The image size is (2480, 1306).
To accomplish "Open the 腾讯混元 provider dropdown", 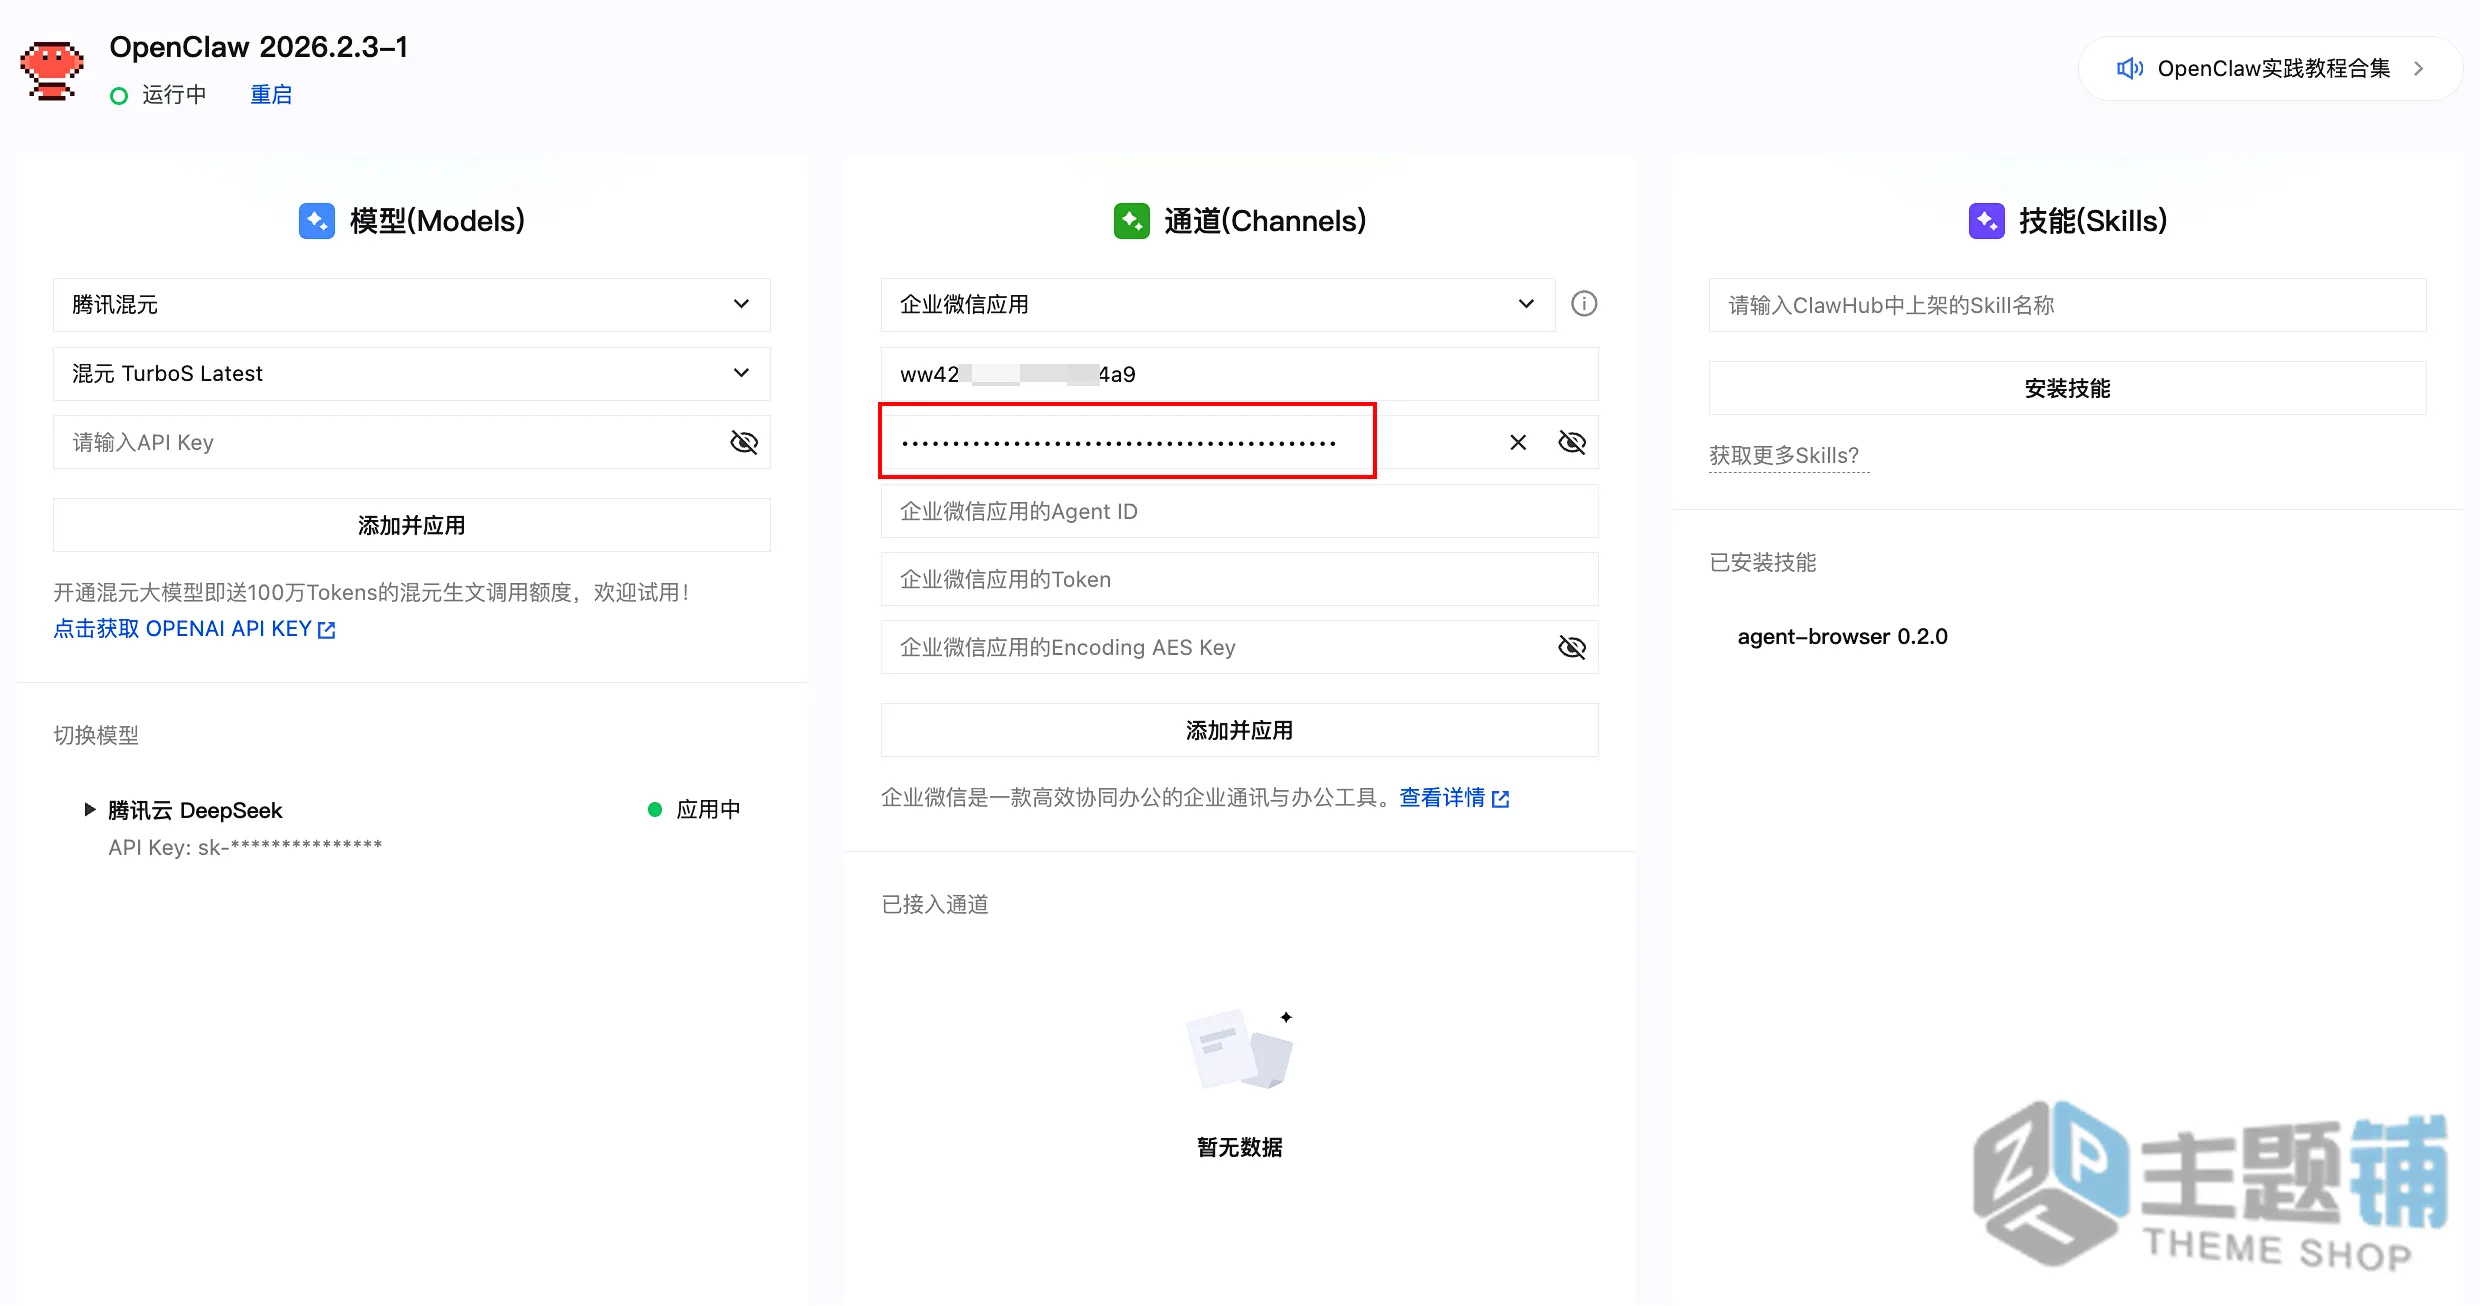I will (412, 304).
